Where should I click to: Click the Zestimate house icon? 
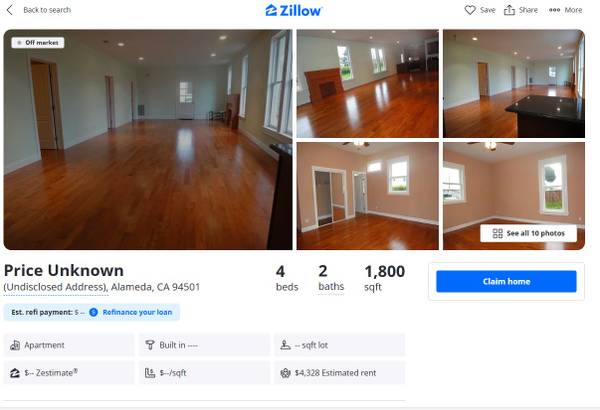(15, 373)
